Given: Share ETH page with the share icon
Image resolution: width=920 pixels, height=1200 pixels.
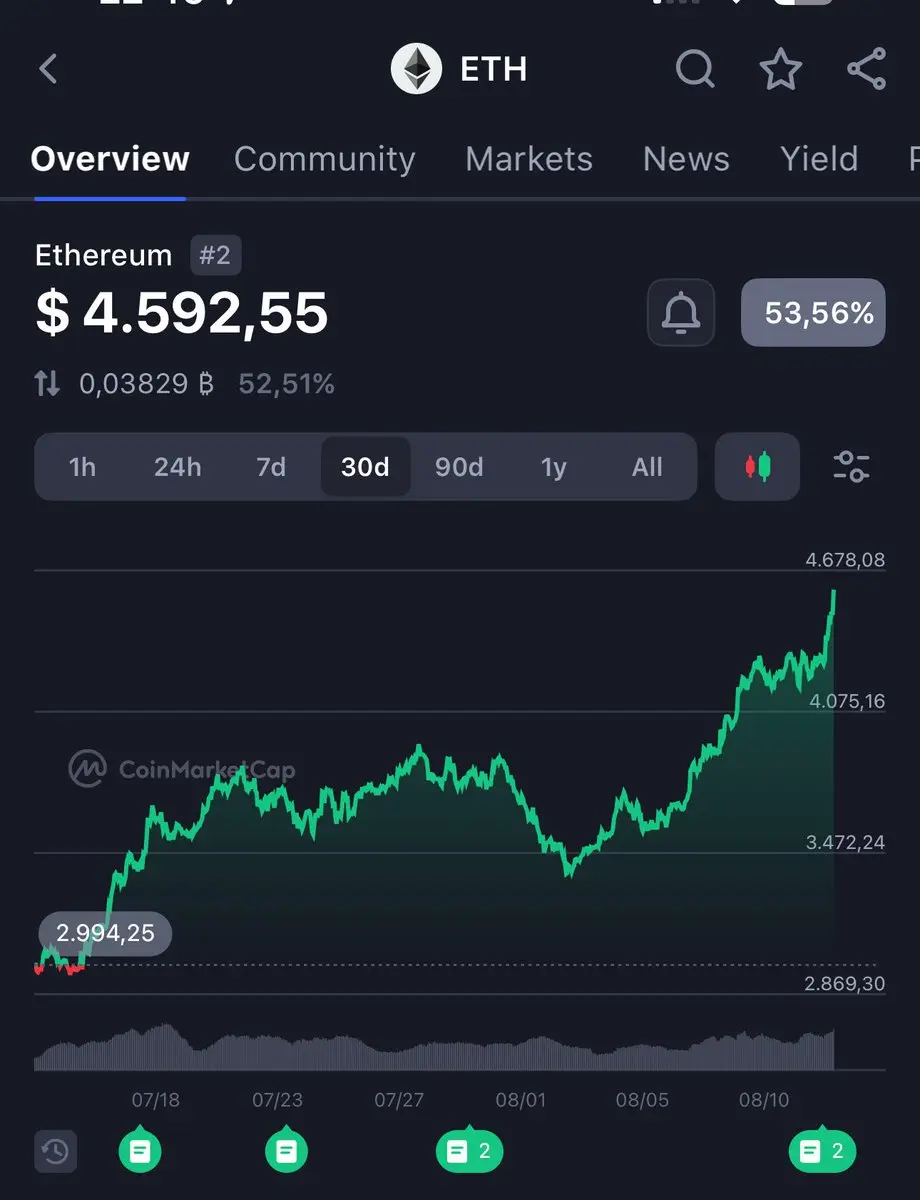Looking at the screenshot, I should tap(866, 69).
